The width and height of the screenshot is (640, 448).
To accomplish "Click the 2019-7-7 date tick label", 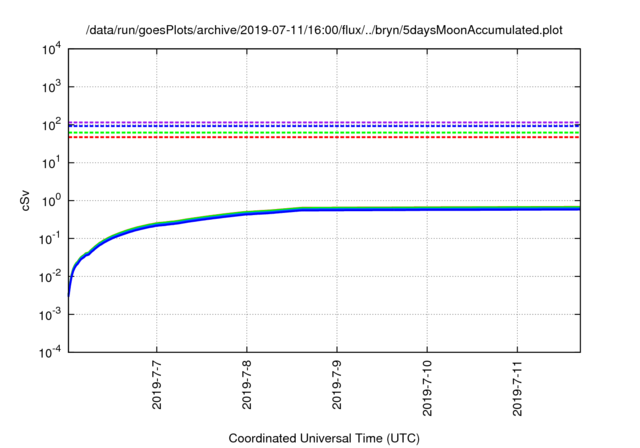I will point(157,385).
